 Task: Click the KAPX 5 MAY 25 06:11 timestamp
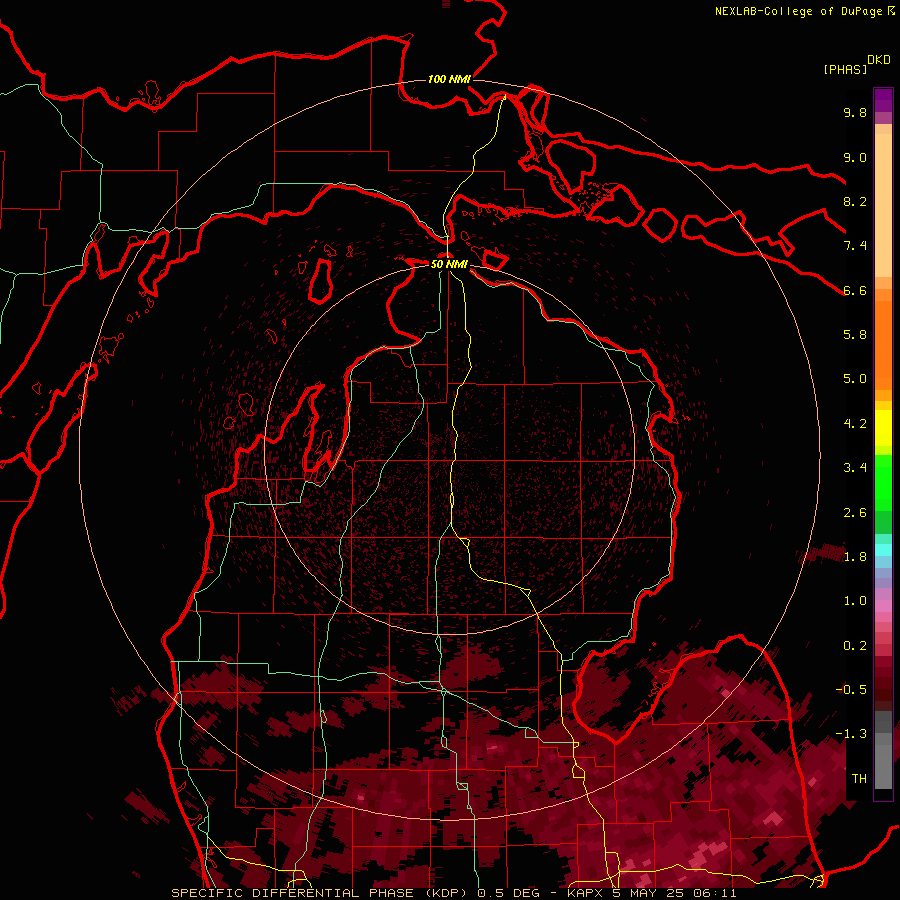click(651, 893)
